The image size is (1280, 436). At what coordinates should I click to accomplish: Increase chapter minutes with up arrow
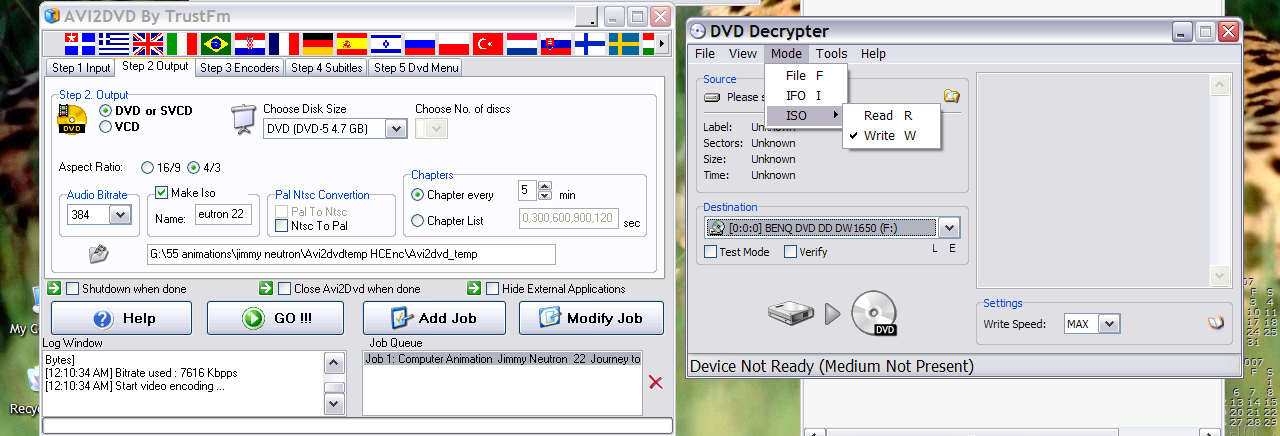click(x=545, y=185)
